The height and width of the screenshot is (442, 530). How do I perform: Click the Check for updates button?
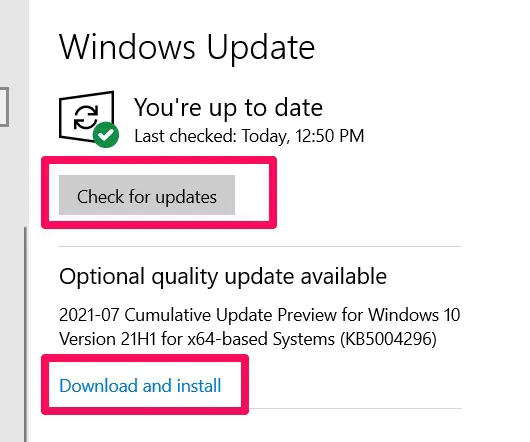pyautogui.click(x=147, y=195)
